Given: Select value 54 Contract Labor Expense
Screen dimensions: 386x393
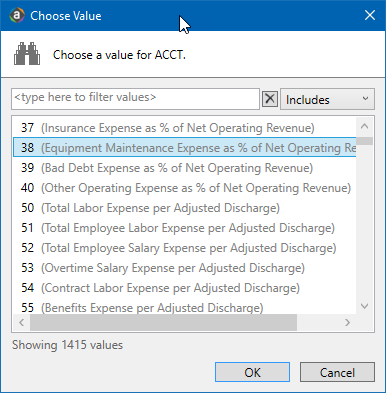Looking at the screenshot, I should pos(185,288).
